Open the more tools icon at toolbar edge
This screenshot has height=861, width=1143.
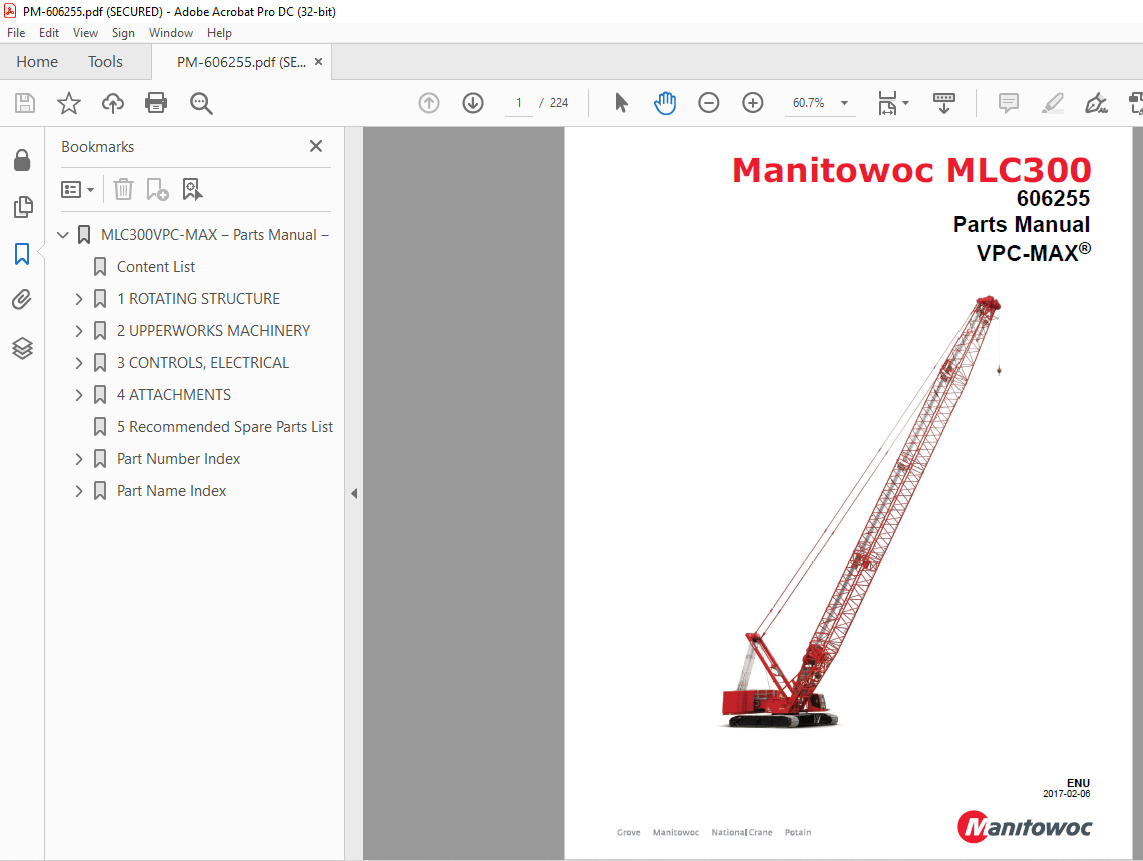pos(1136,103)
